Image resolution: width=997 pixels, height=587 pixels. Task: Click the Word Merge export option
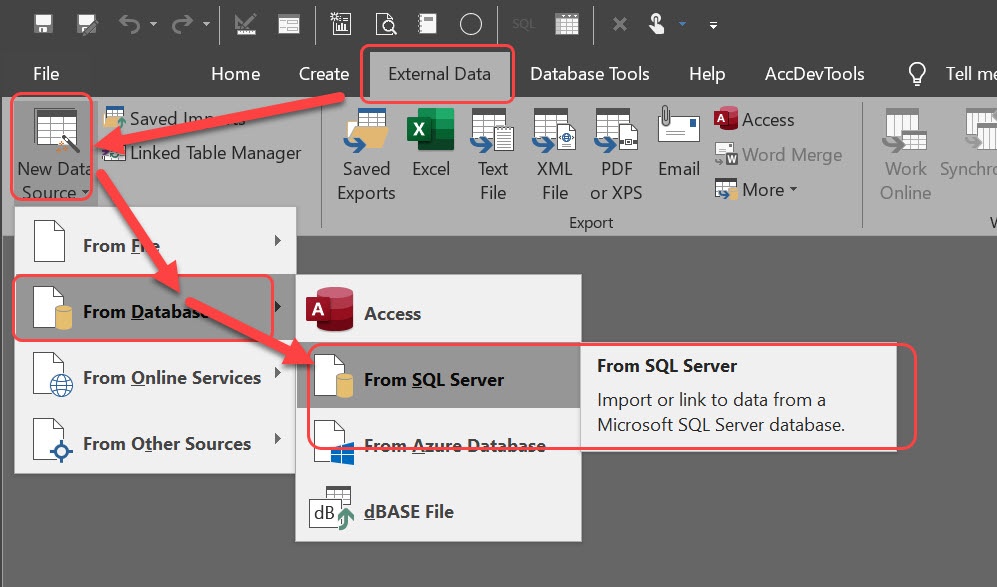778,155
